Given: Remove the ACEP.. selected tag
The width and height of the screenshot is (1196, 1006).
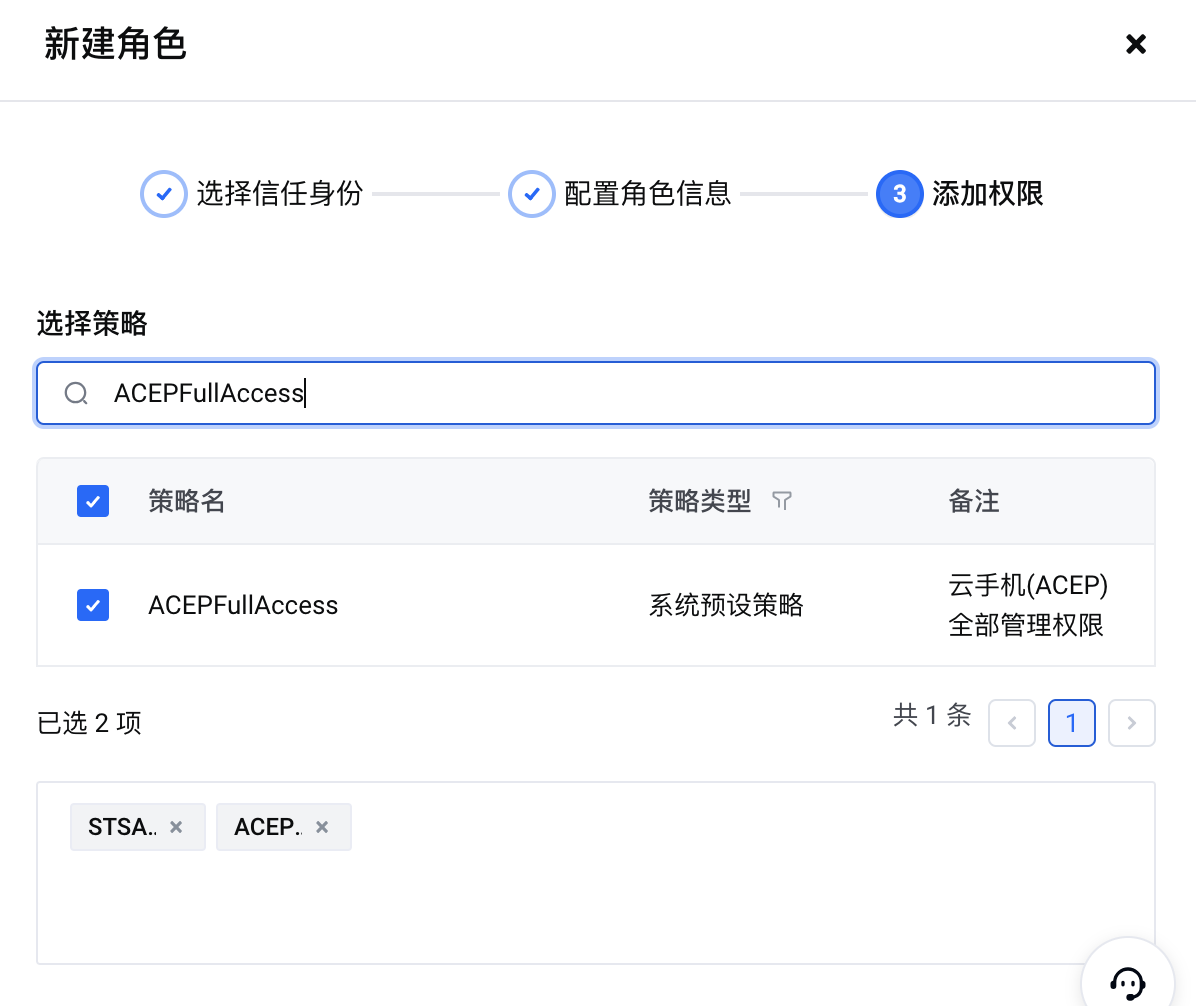Looking at the screenshot, I should 322,827.
